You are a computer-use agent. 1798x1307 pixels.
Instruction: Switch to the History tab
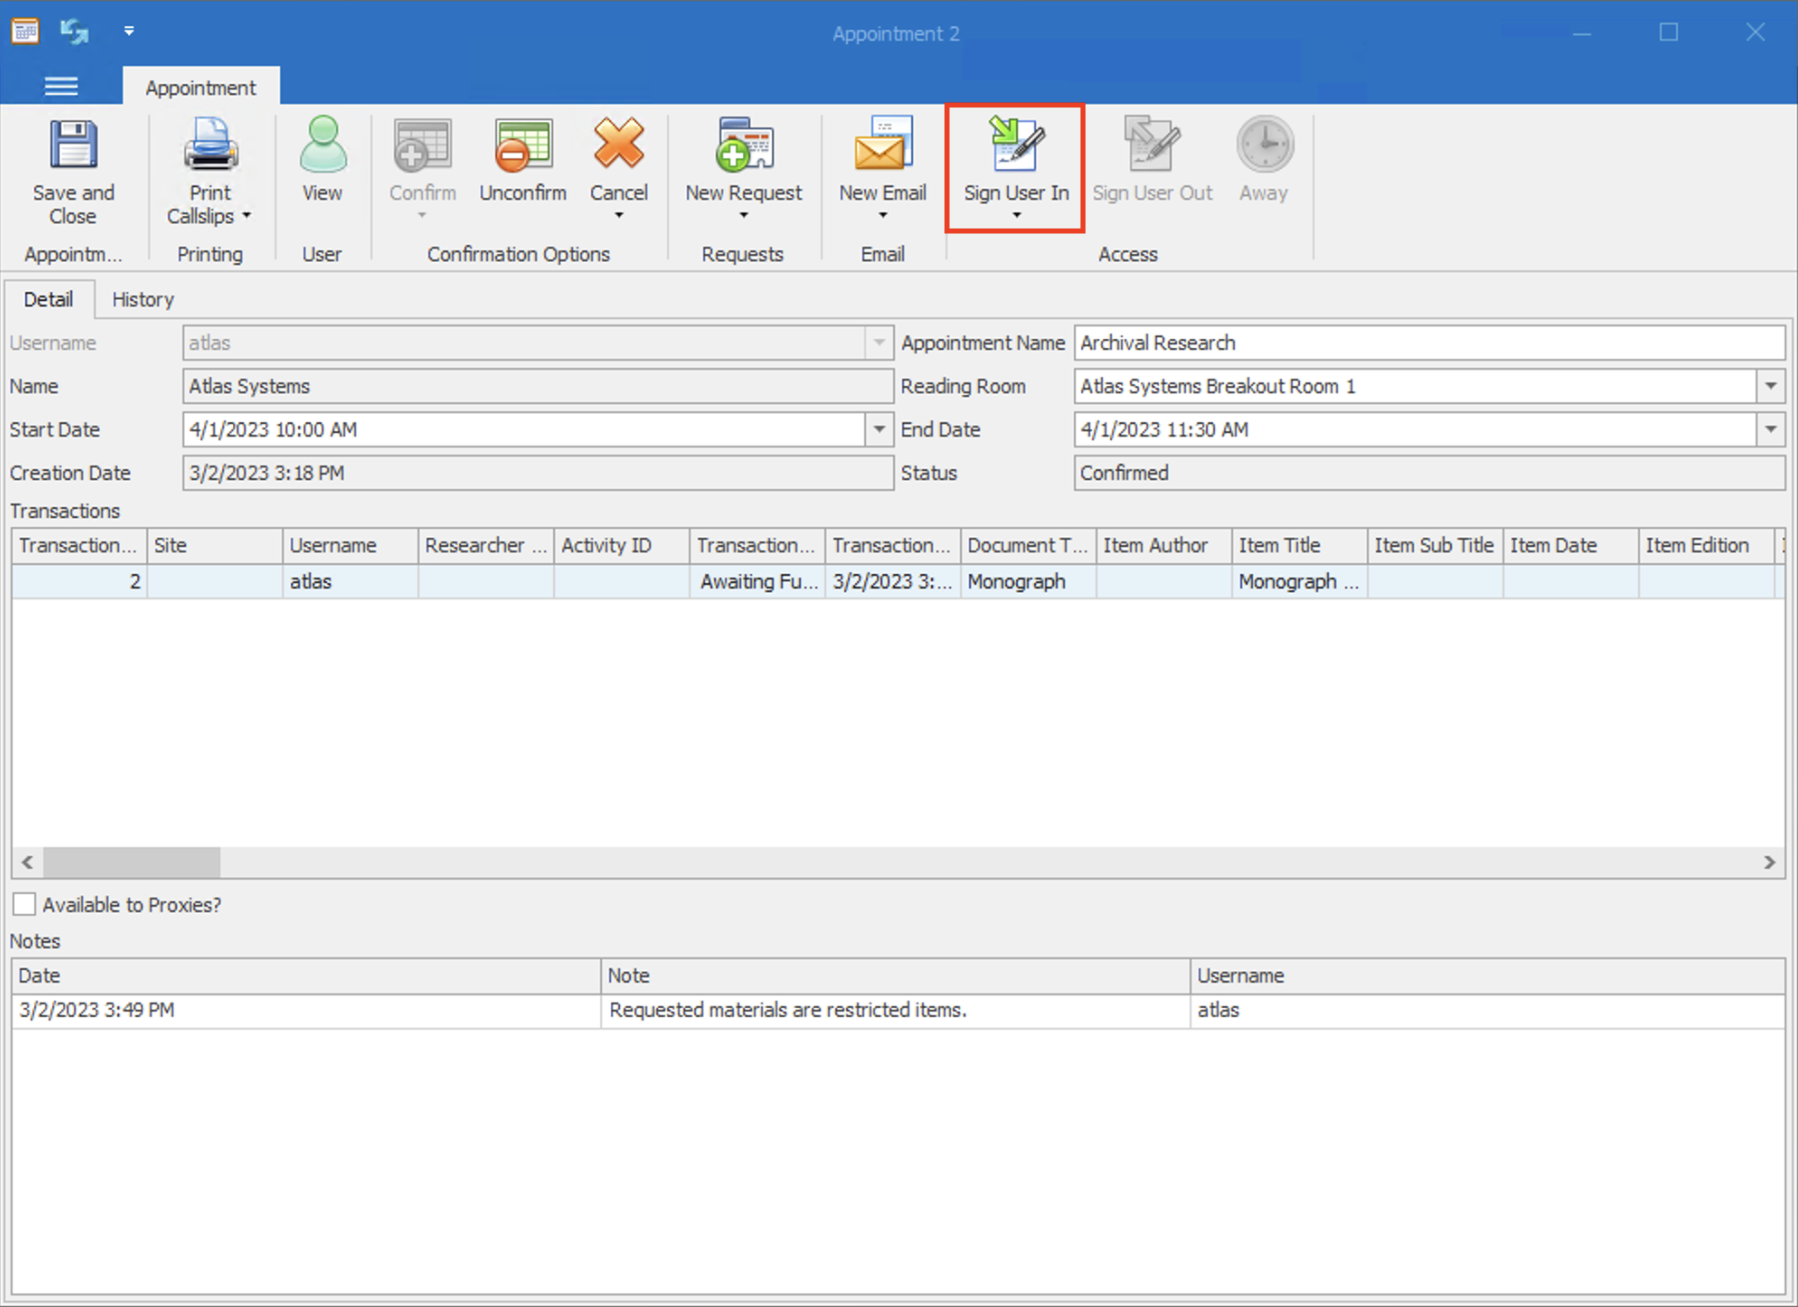pyautogui.click(x=142, y=300)
